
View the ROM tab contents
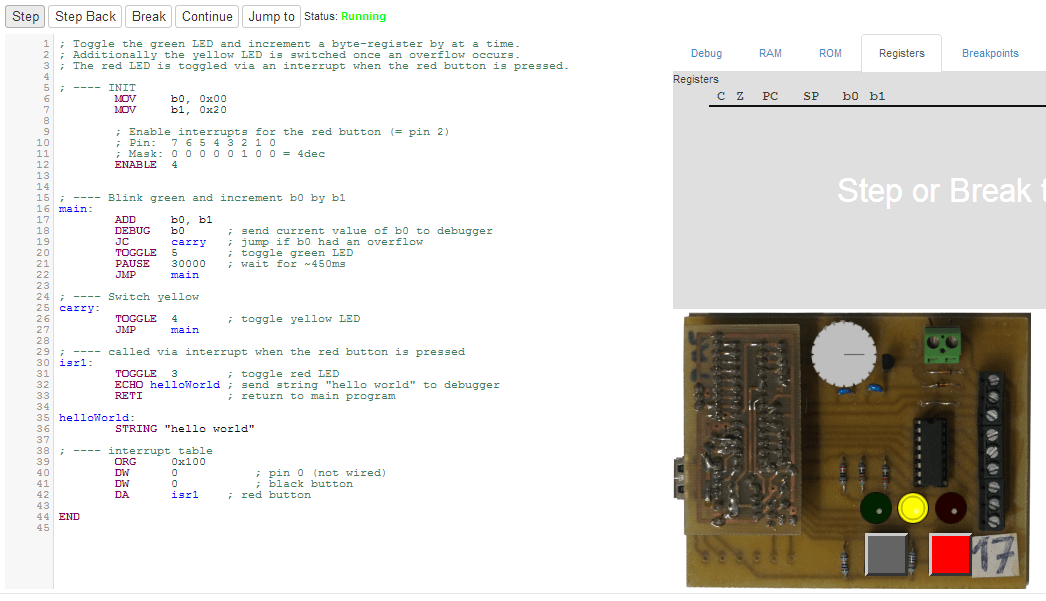click(x=830, y=53)
